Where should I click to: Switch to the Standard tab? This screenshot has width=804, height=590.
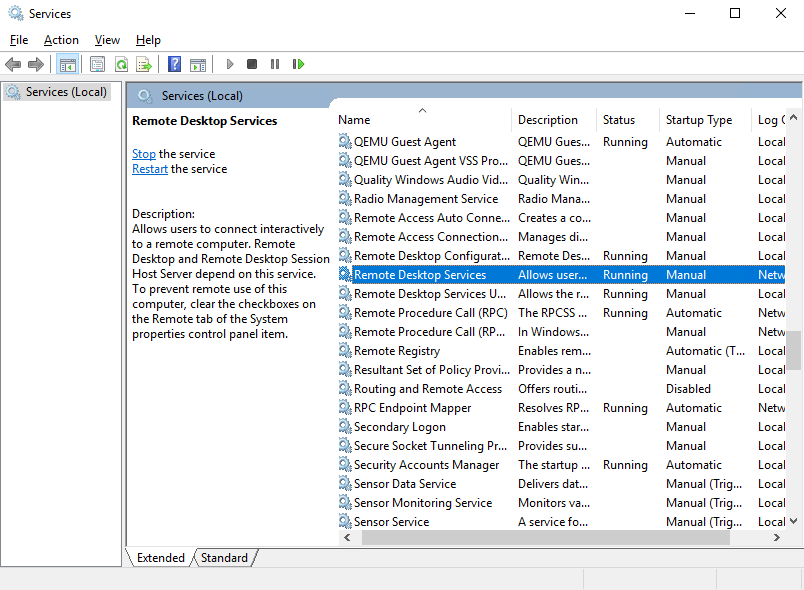(224, 558)
